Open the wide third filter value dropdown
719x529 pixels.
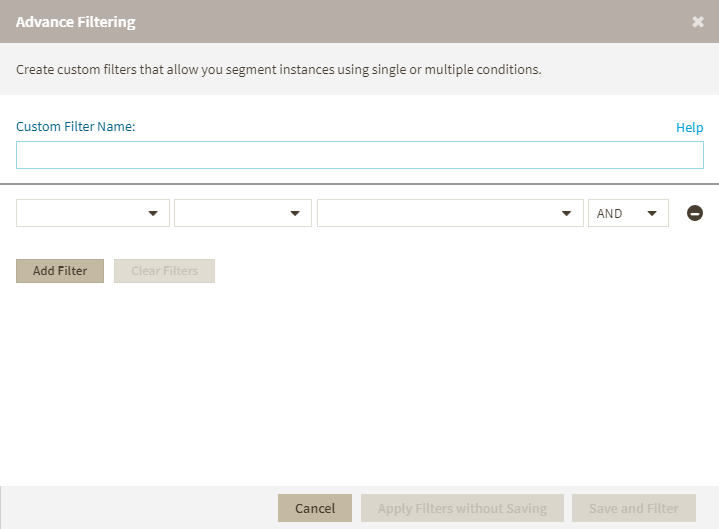[x=449, y=213]
